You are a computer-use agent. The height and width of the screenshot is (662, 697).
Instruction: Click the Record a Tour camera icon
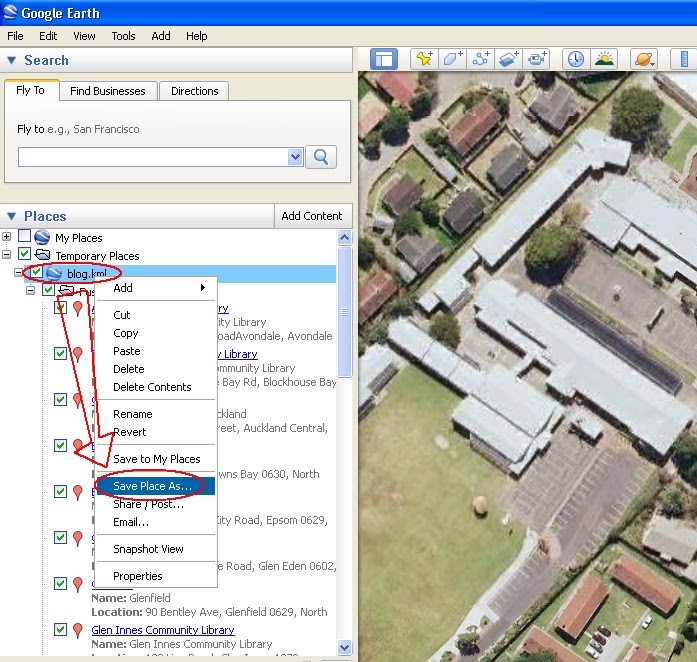537,59
